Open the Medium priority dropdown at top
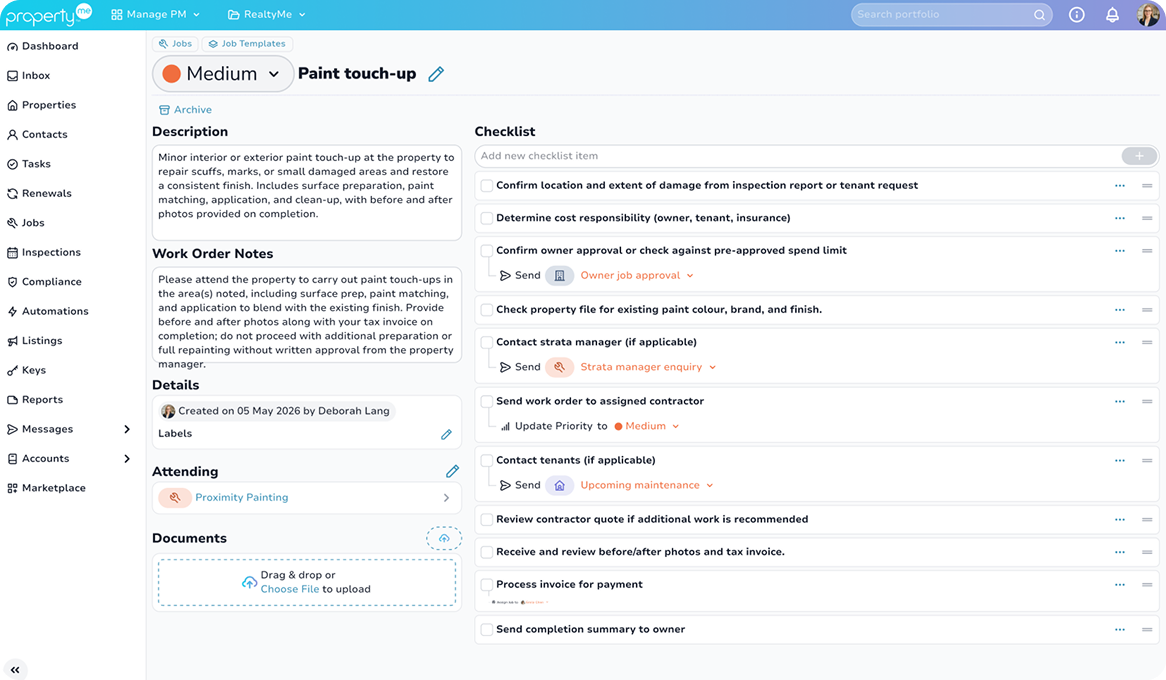This screenshot has width=1166, height=680. [222, 74]
